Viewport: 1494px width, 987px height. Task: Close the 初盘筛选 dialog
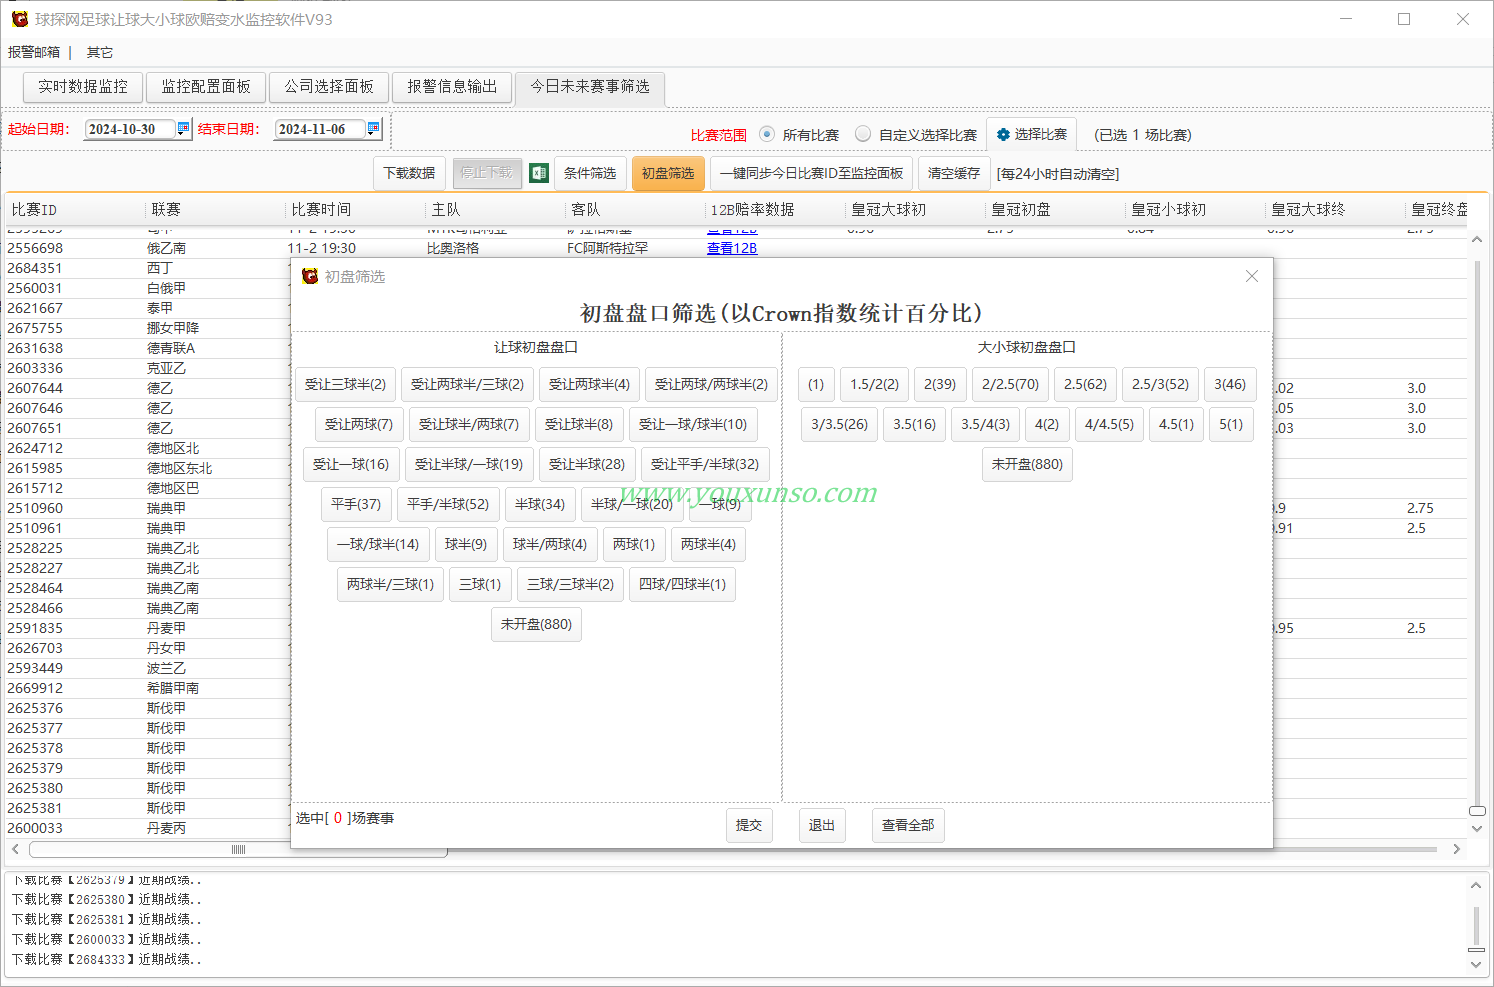[x=1252, y=276]
